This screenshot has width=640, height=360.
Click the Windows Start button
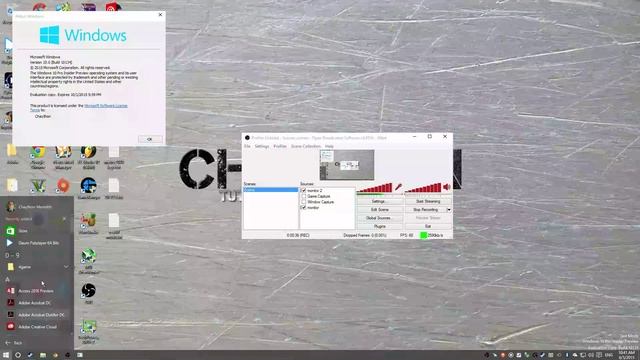6,355
